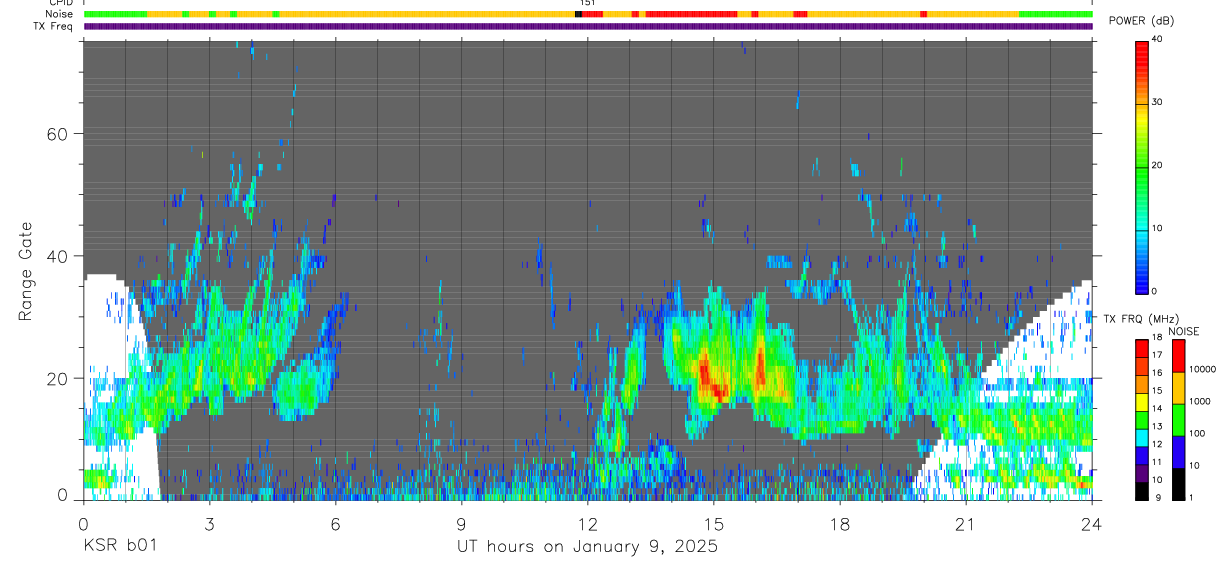This screenshot has width=1228, height=567.
Task: Click the "3" hour tick on time axis
Action: click(209, 524)
